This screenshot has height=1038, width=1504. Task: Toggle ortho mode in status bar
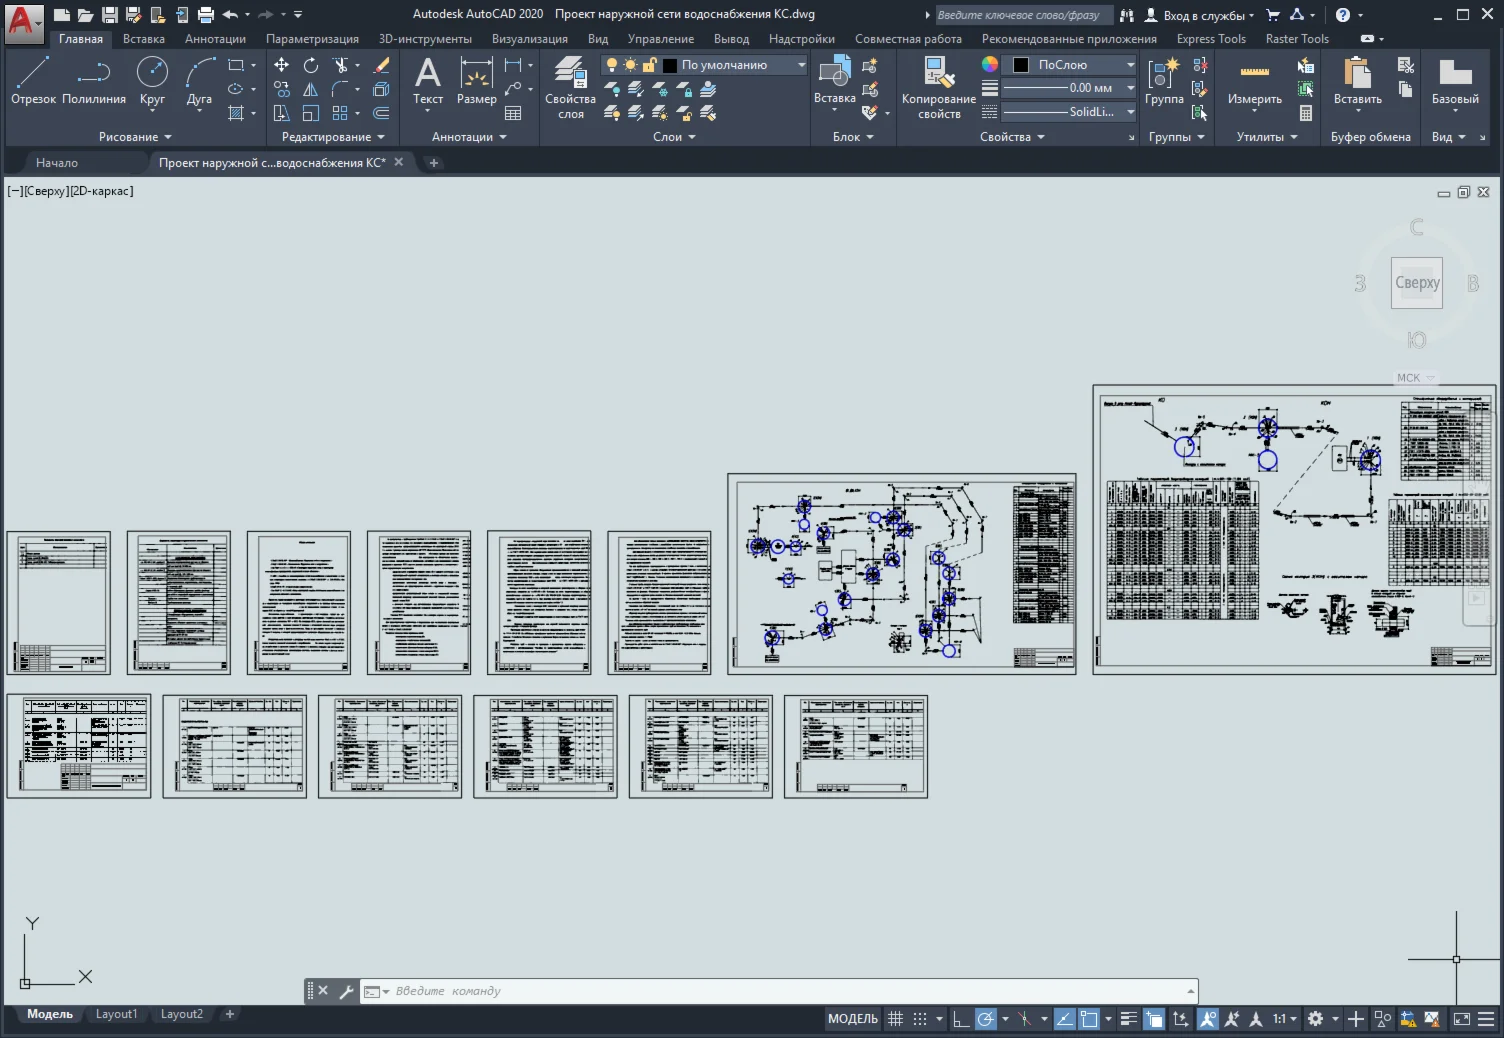pos(961,1019)
